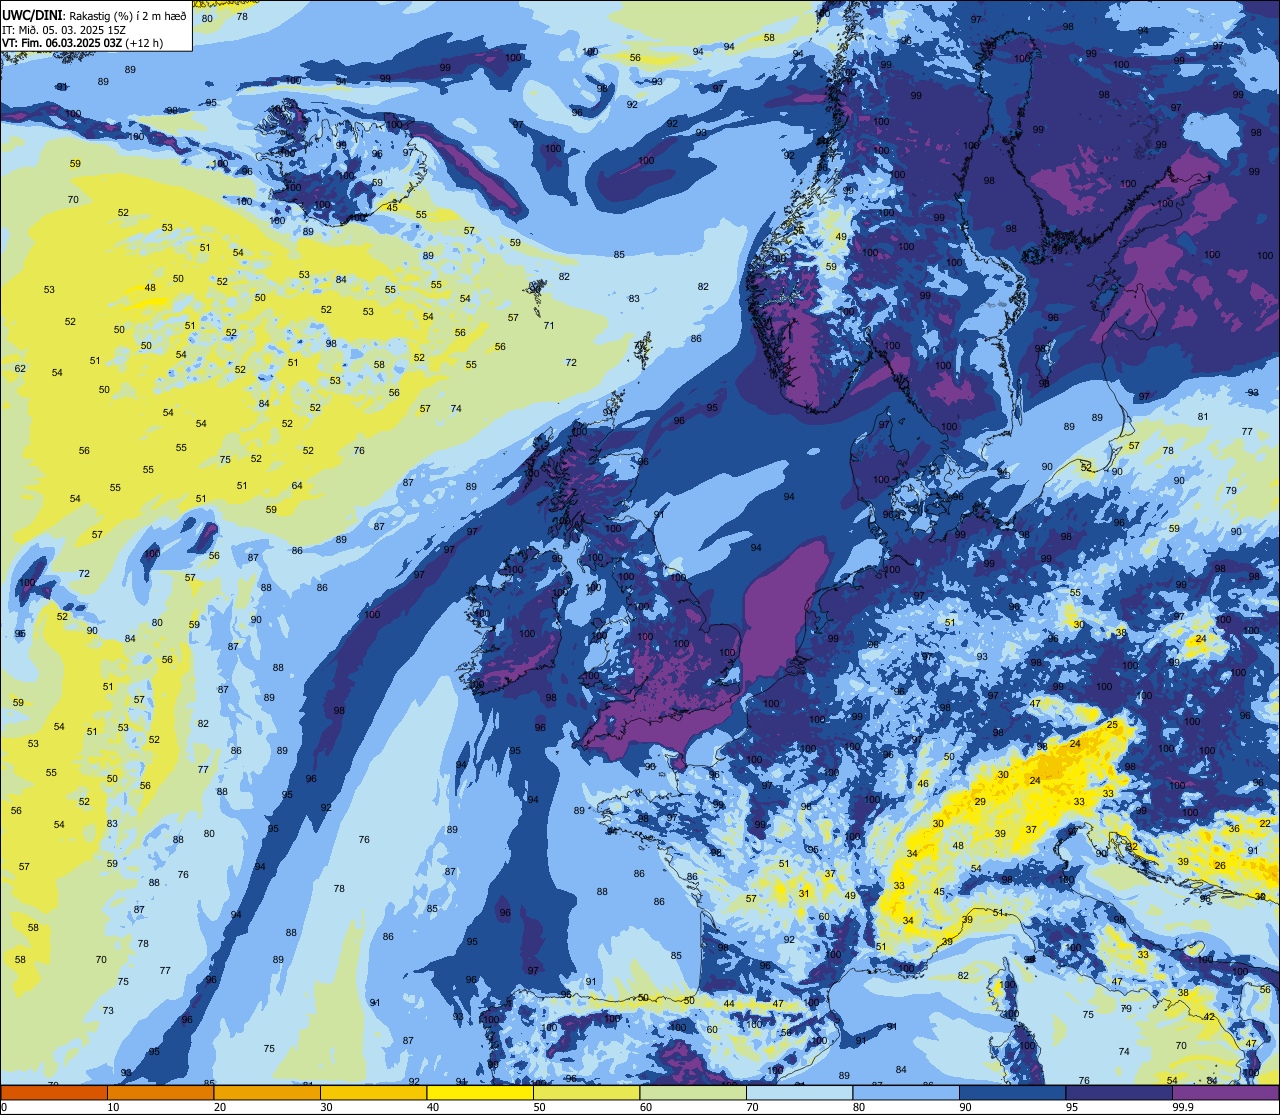The image size is (1280, 1115).
Task: Click the 95 legend scale label
Action: (x=1073, y=1107)
